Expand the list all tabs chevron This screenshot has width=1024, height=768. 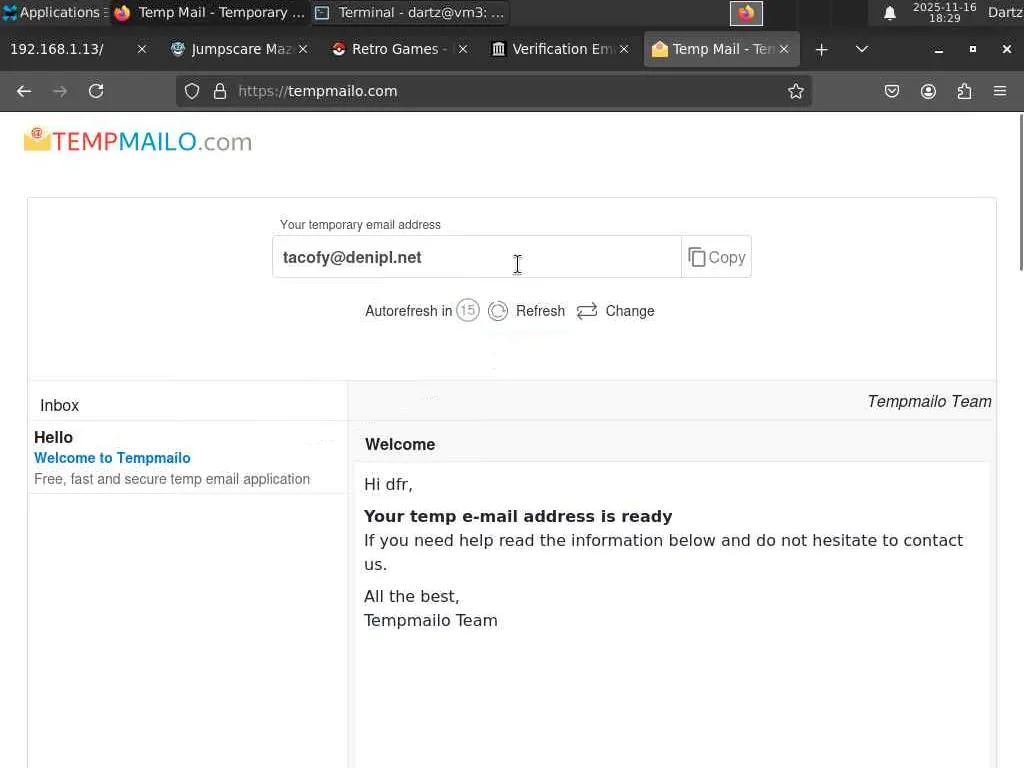pyautogui.click(x=862, y=50)
